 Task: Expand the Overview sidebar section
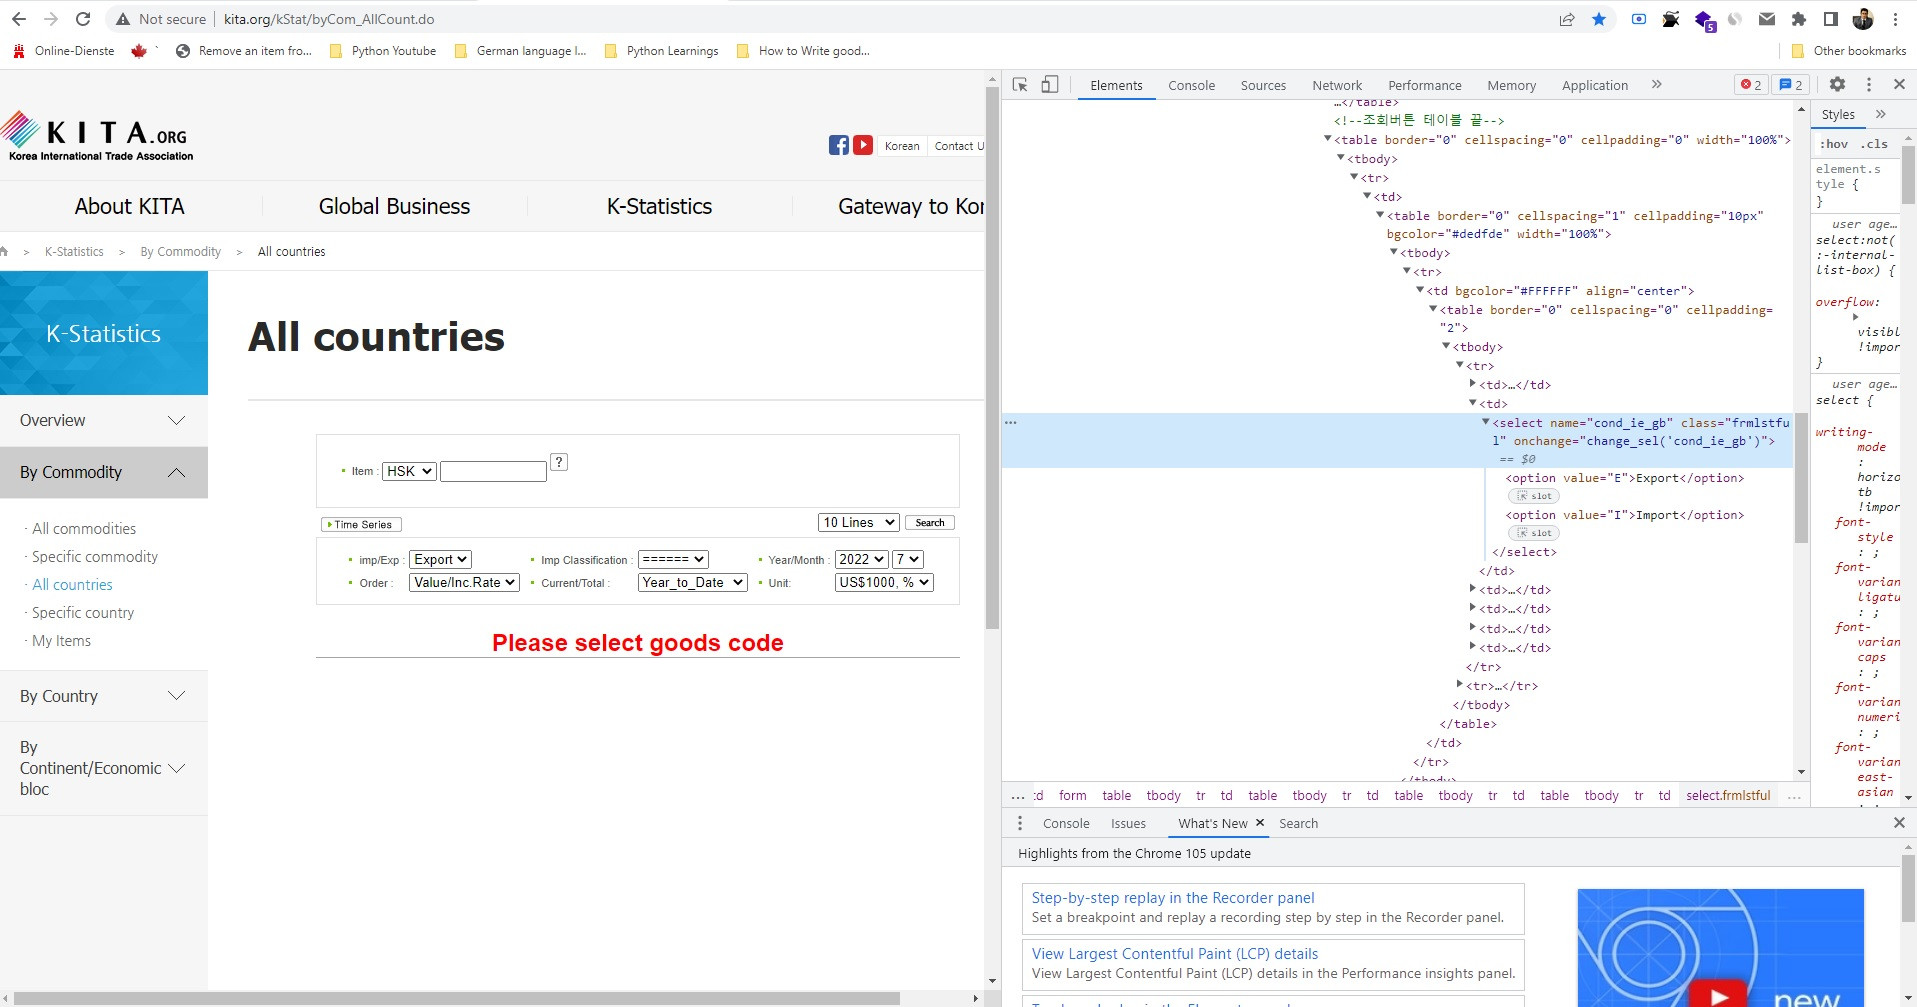(x=104, y=420)
